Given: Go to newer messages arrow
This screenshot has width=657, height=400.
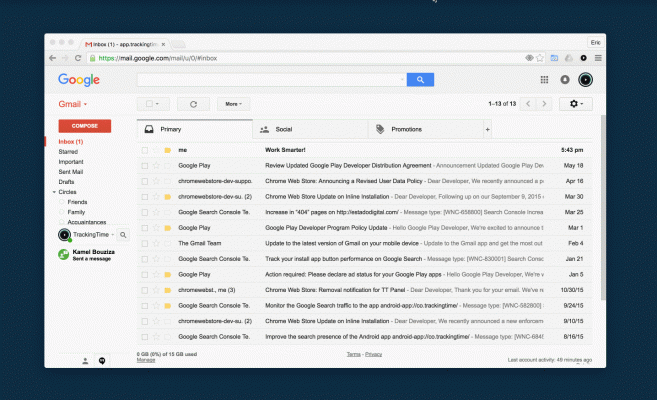Looking at the screenshot, I should 528,103.
